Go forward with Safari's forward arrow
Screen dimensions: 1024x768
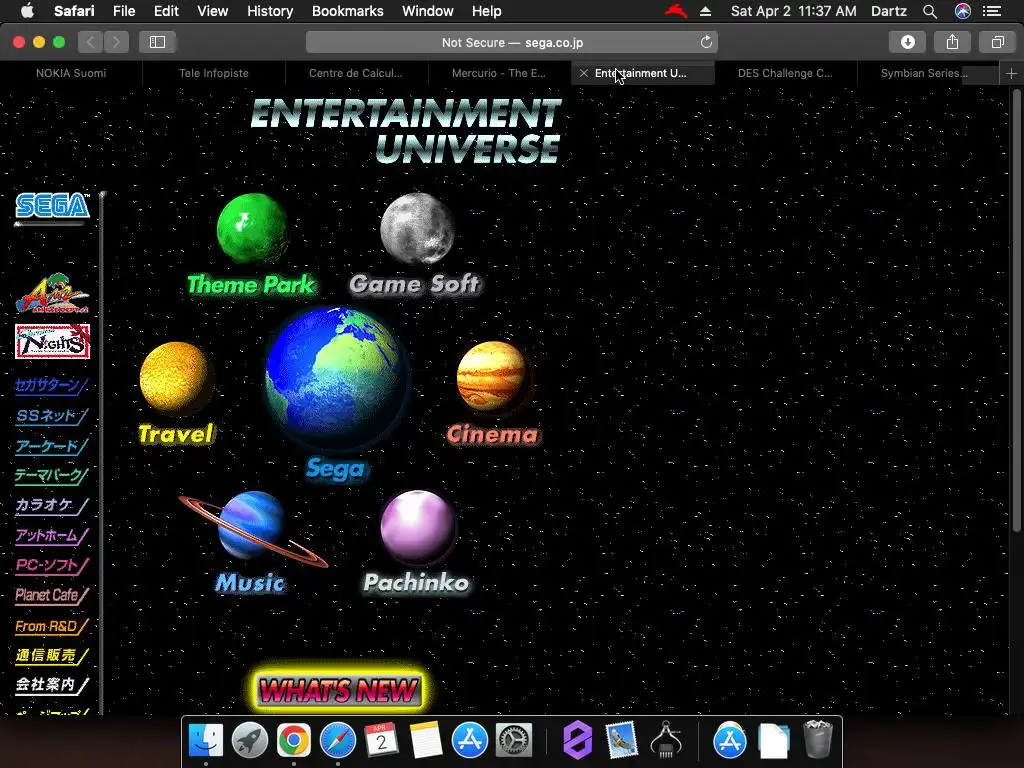(x=116, y=42)
